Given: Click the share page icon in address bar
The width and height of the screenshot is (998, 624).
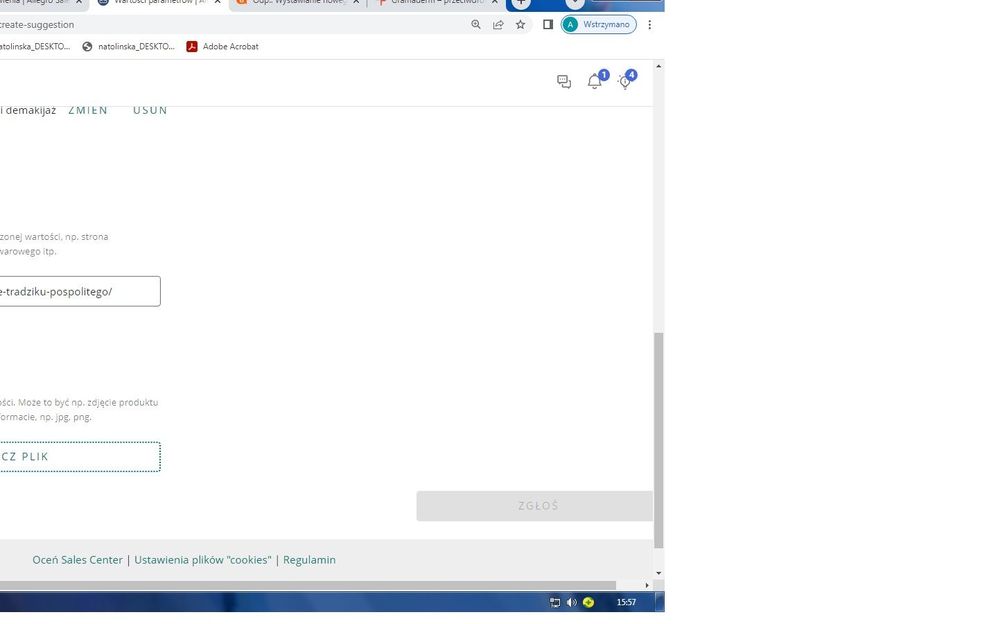Looking at the screenshot, I should pos(498,25).
